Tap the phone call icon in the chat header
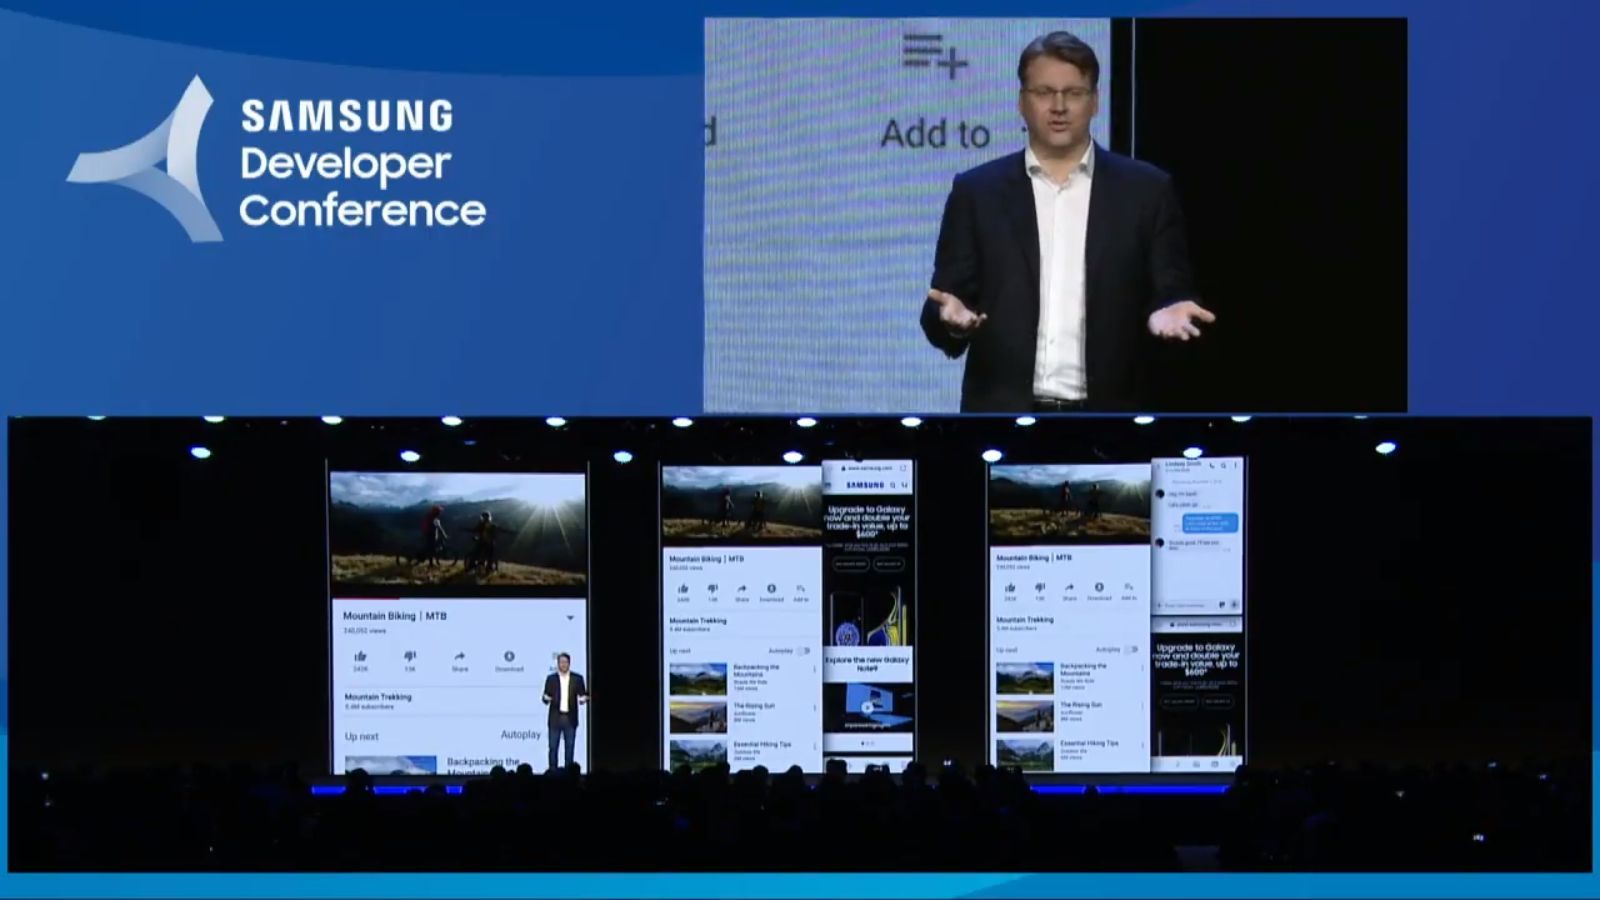Image resolution: width=1600 pixels, height=900 pixels. point(1211,466)
